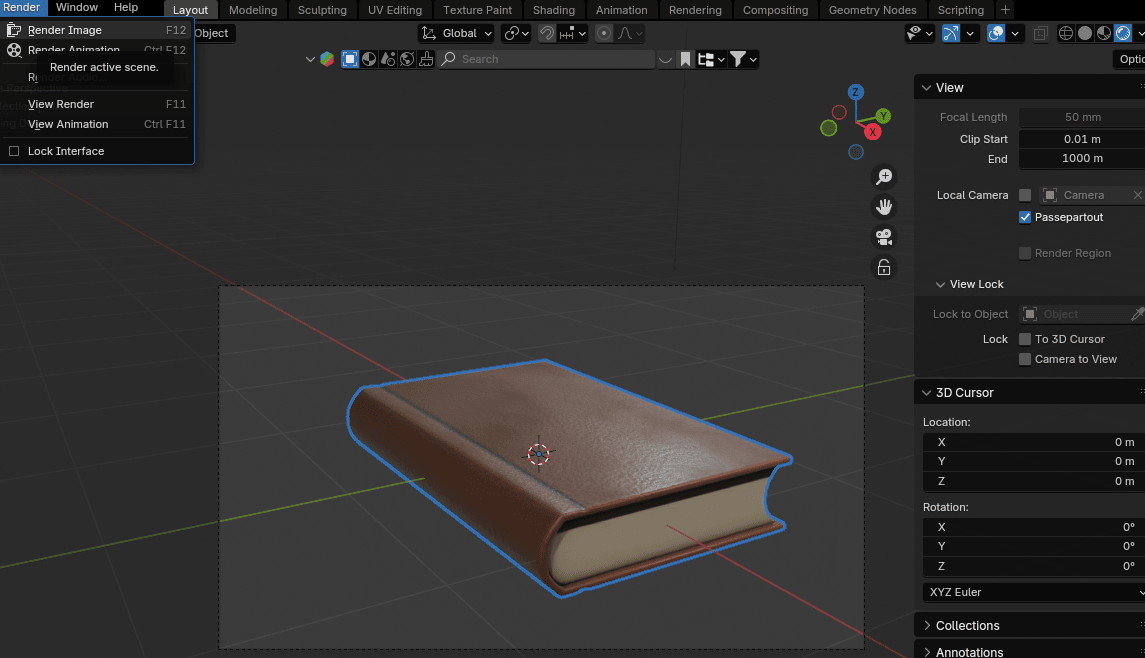The height and width of the screenshot is (658, 1145).
Task: Click the hand pan view icon
Action: (x=884, y=207)
